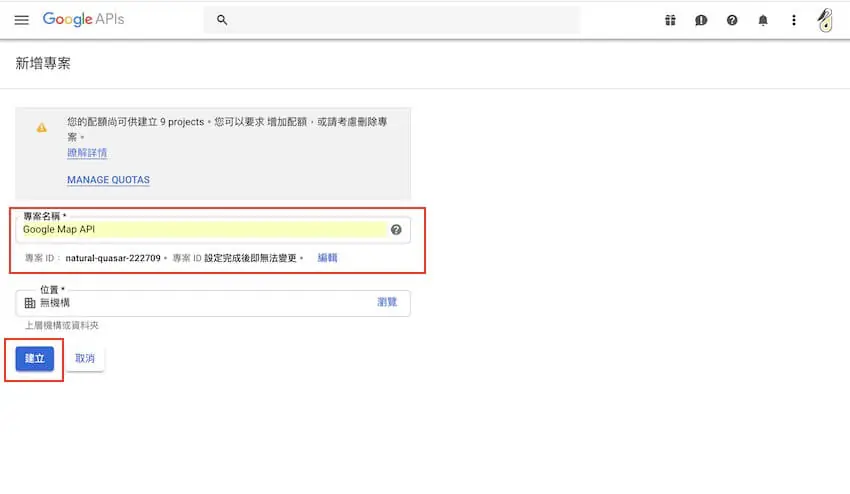Open the 瞭解詳情 link
The width and height of the screenshot is (850, 494).
(x=87, y=153)
